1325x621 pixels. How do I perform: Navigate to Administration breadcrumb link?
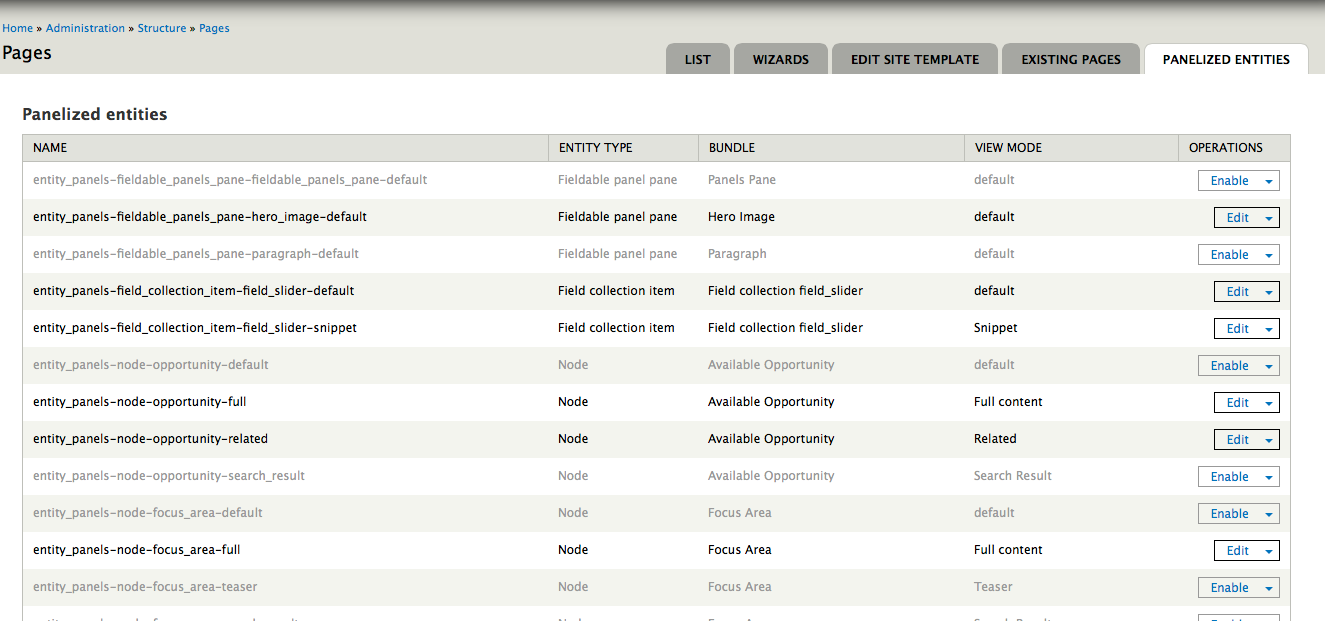(85, 28)
